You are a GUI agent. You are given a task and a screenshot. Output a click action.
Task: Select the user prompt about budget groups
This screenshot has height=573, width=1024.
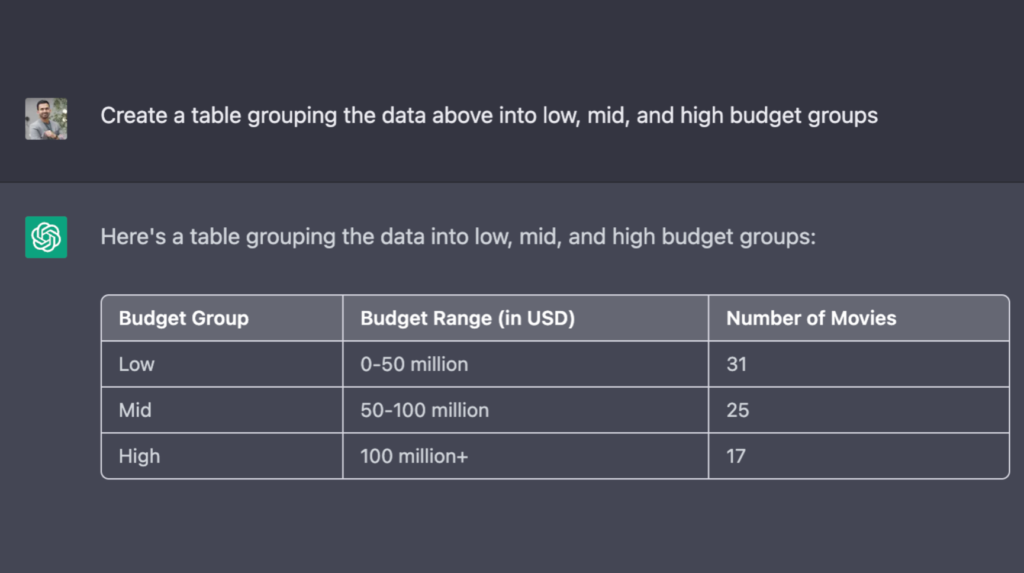click(488, 116)
